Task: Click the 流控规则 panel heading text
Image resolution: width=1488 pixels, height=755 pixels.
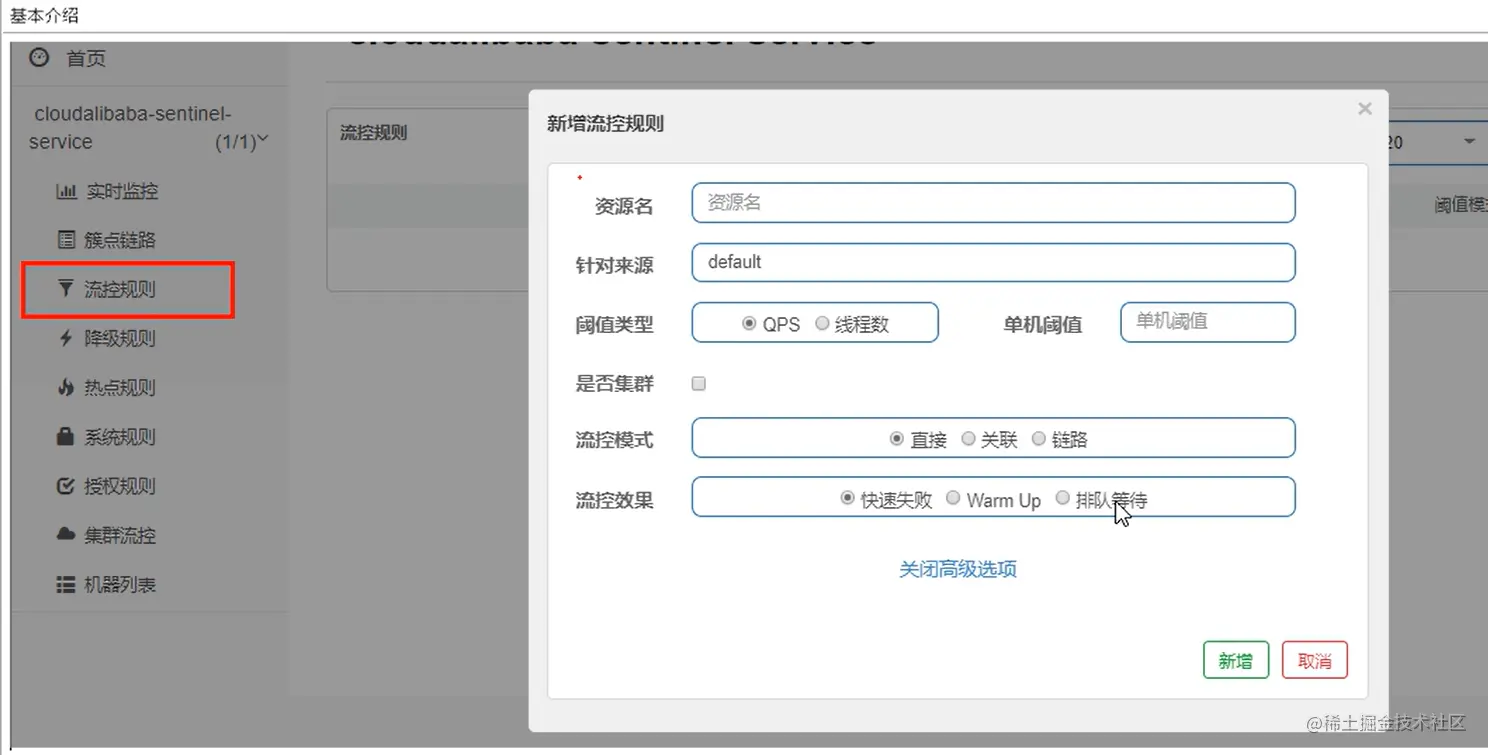Action: point(373,132)
